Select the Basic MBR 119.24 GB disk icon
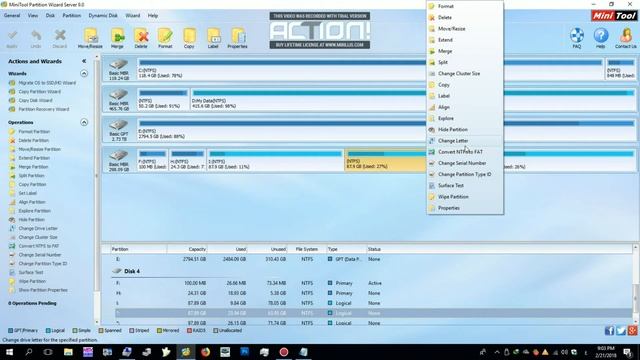The width and height of the screenshot is (640, 360). point(118,64)
